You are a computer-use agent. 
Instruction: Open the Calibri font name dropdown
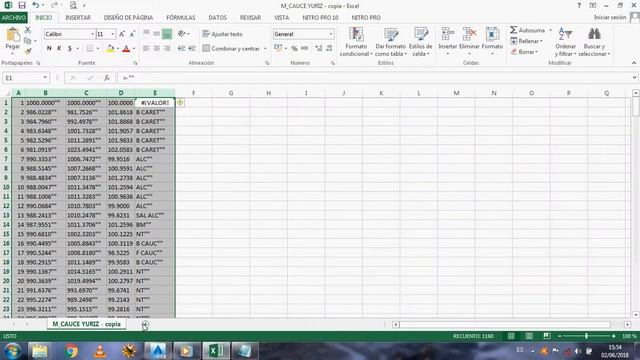tap(93, 34)
